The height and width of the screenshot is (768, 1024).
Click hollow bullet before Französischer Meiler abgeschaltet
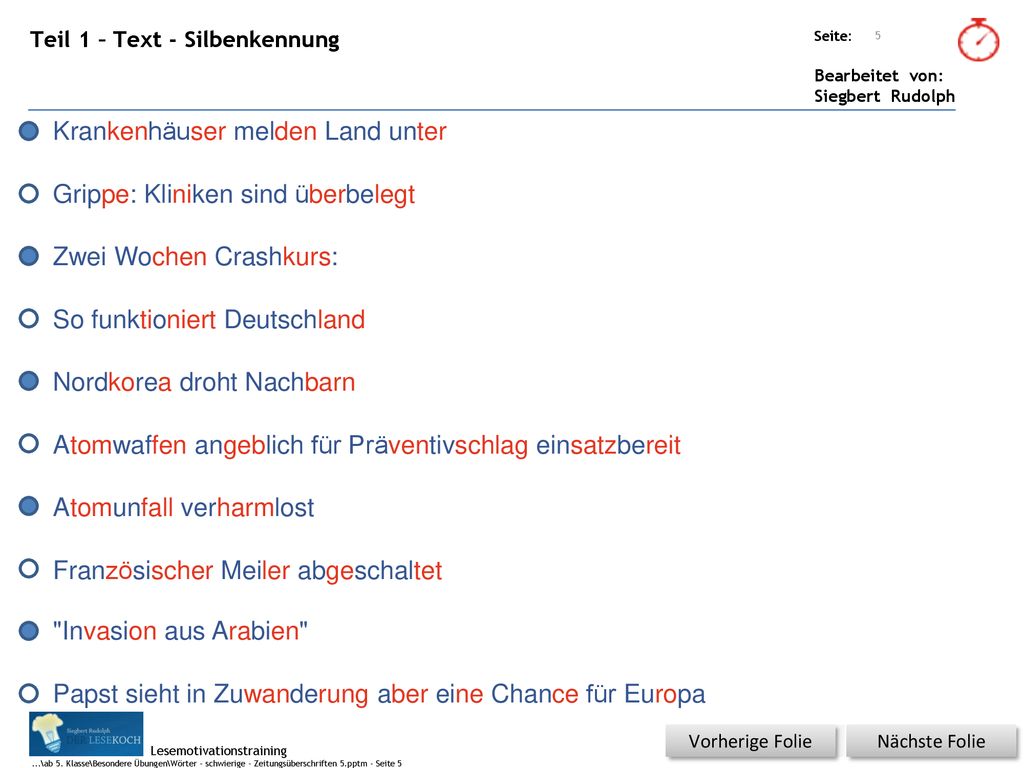click(29, 569)
